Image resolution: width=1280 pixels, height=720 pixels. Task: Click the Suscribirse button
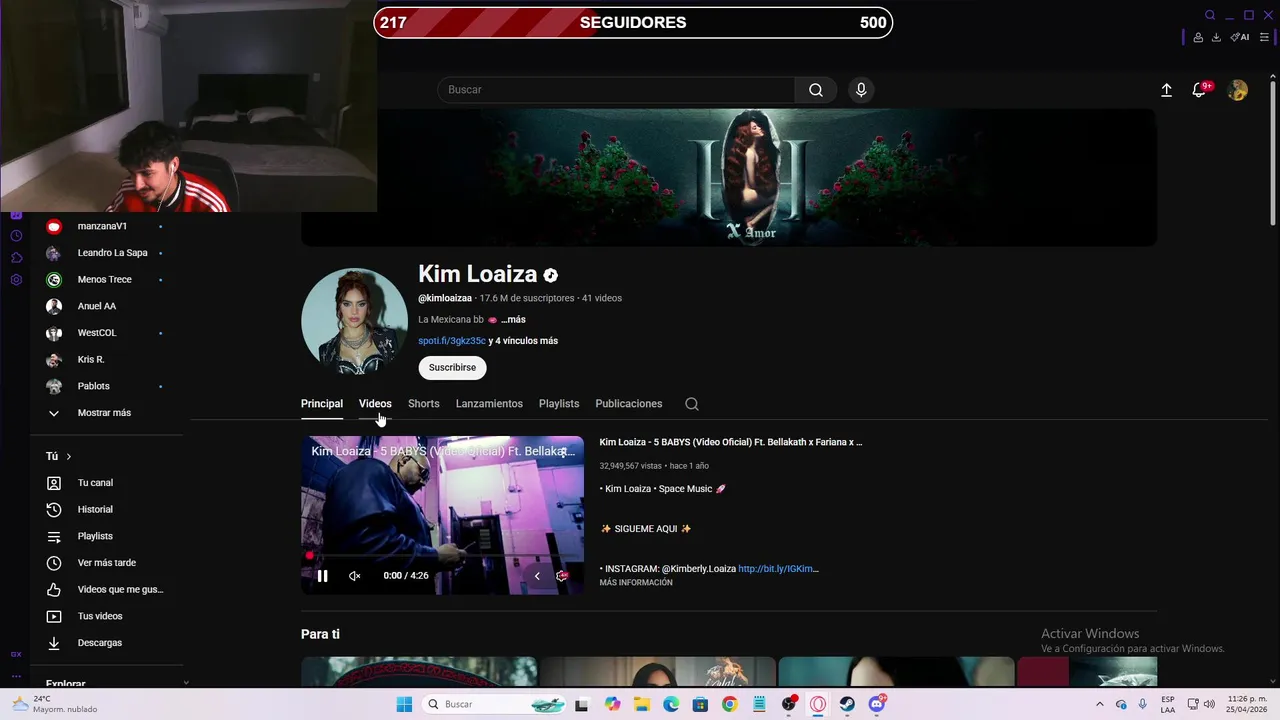[x=452, y=368]
